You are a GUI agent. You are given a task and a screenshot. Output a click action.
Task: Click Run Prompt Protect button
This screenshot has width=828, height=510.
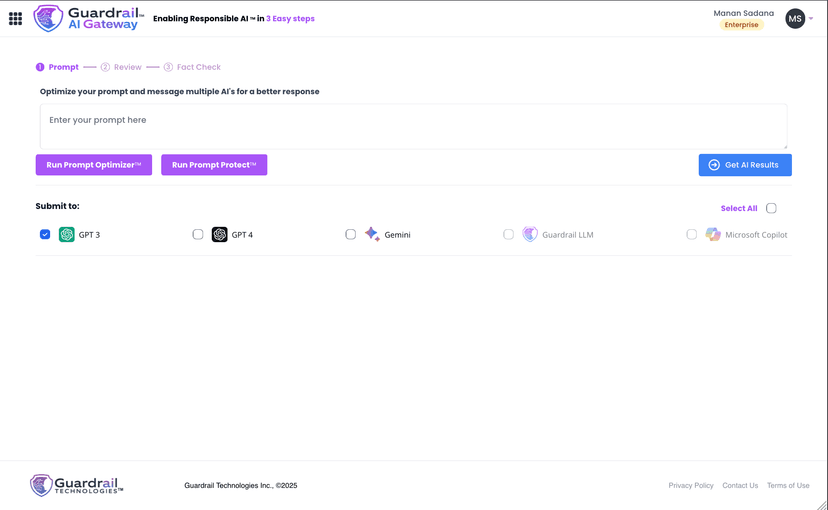click(214, 165)
